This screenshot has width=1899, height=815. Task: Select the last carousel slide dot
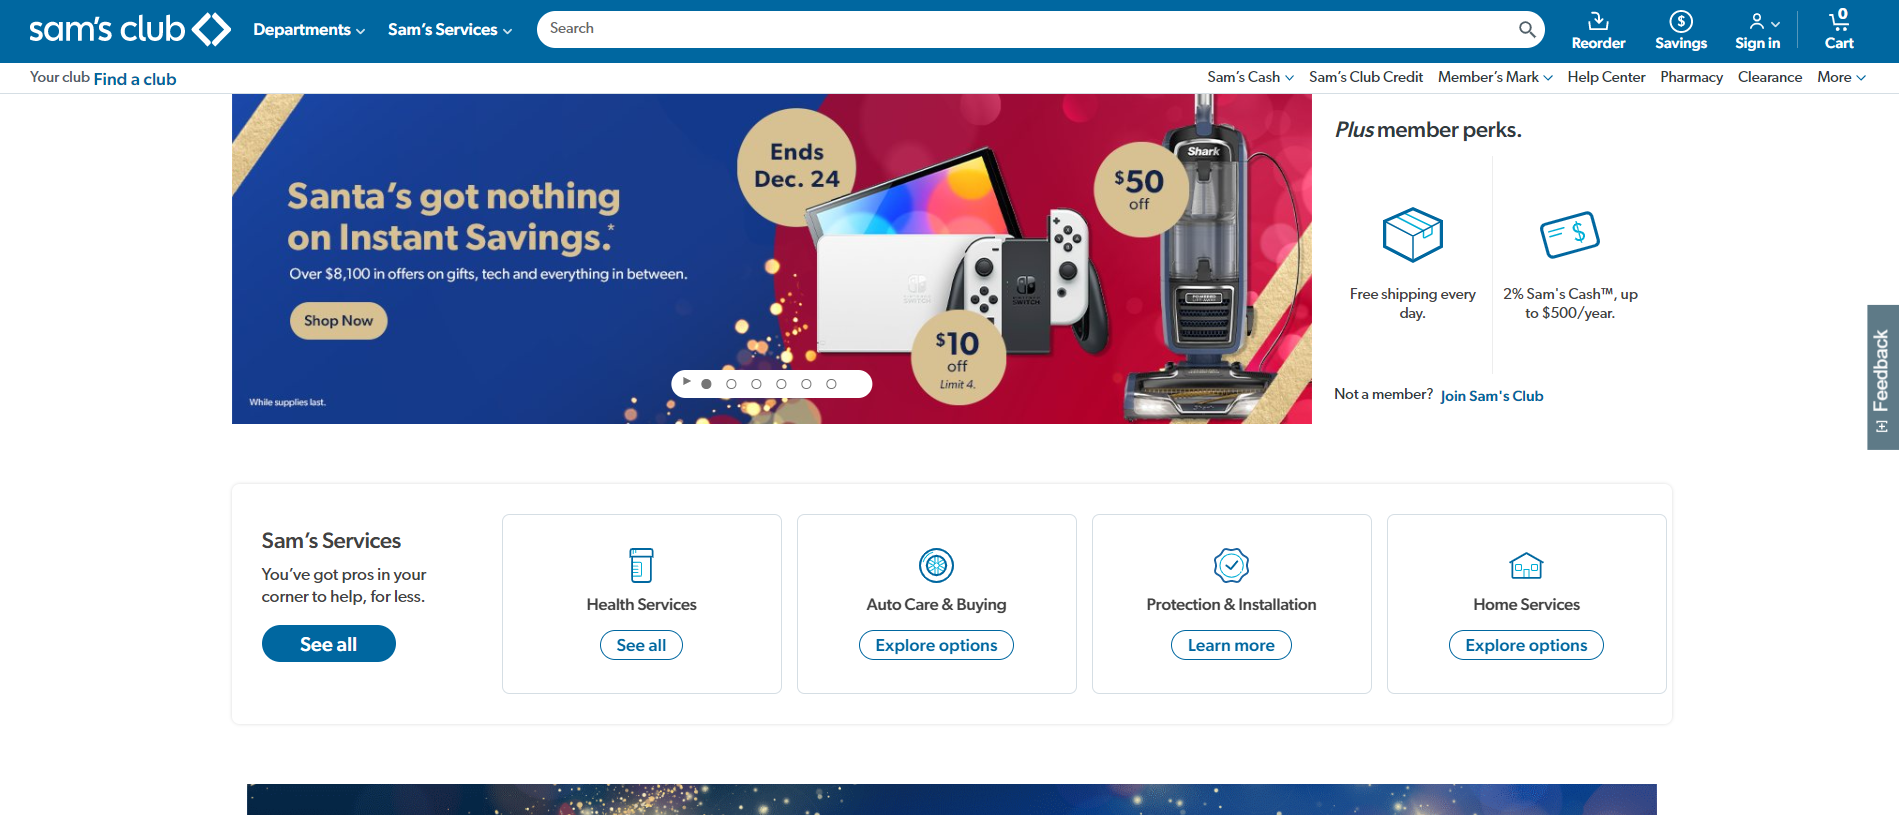point(831,384)
